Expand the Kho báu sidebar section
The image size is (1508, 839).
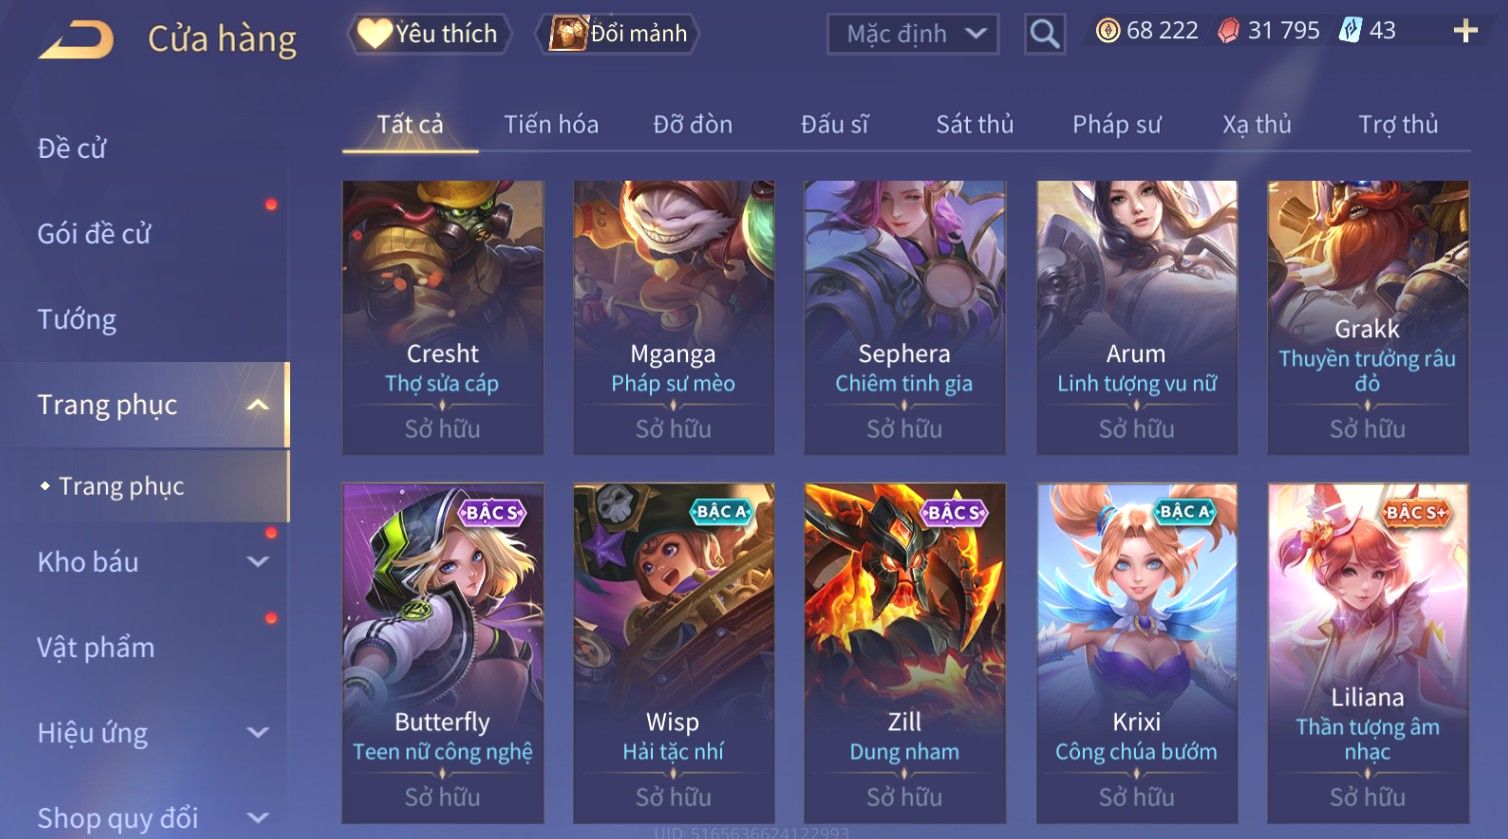click(258, 562)
